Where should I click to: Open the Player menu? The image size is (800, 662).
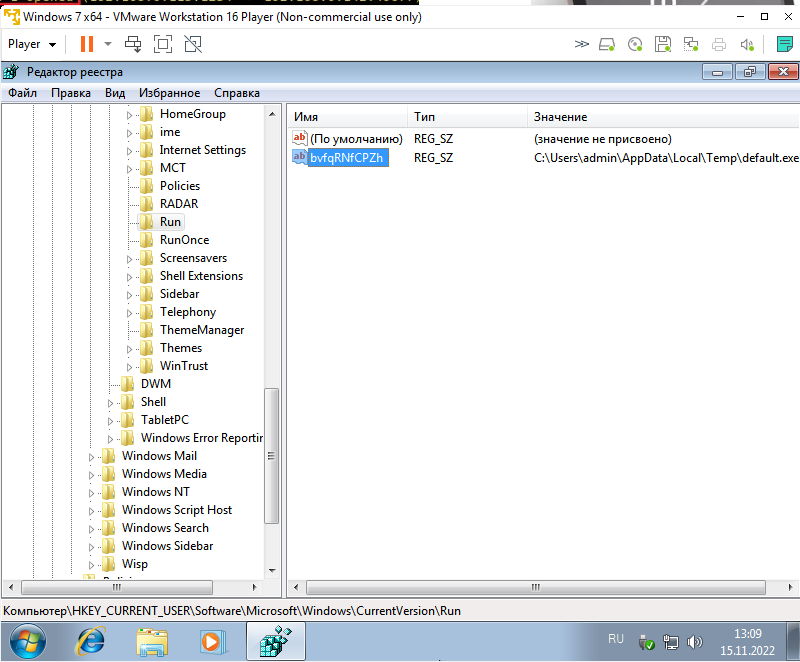click(x=32, y=44)
